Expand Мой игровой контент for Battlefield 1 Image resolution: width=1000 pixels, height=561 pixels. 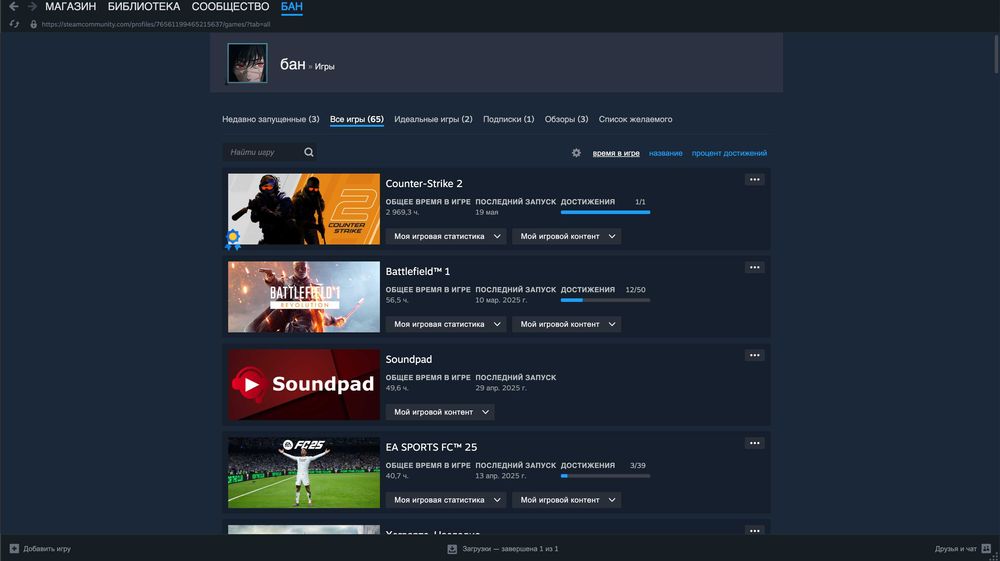click(566, 324)
